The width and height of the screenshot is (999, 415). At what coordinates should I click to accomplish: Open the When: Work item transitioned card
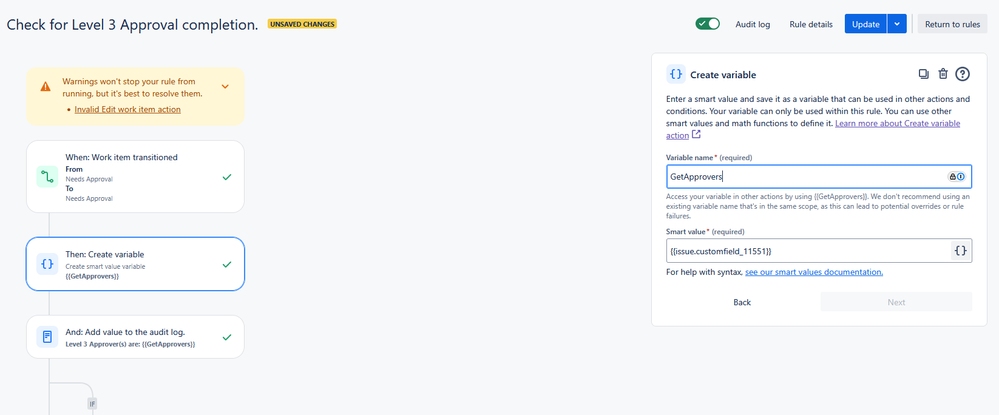tap(135, 177)
